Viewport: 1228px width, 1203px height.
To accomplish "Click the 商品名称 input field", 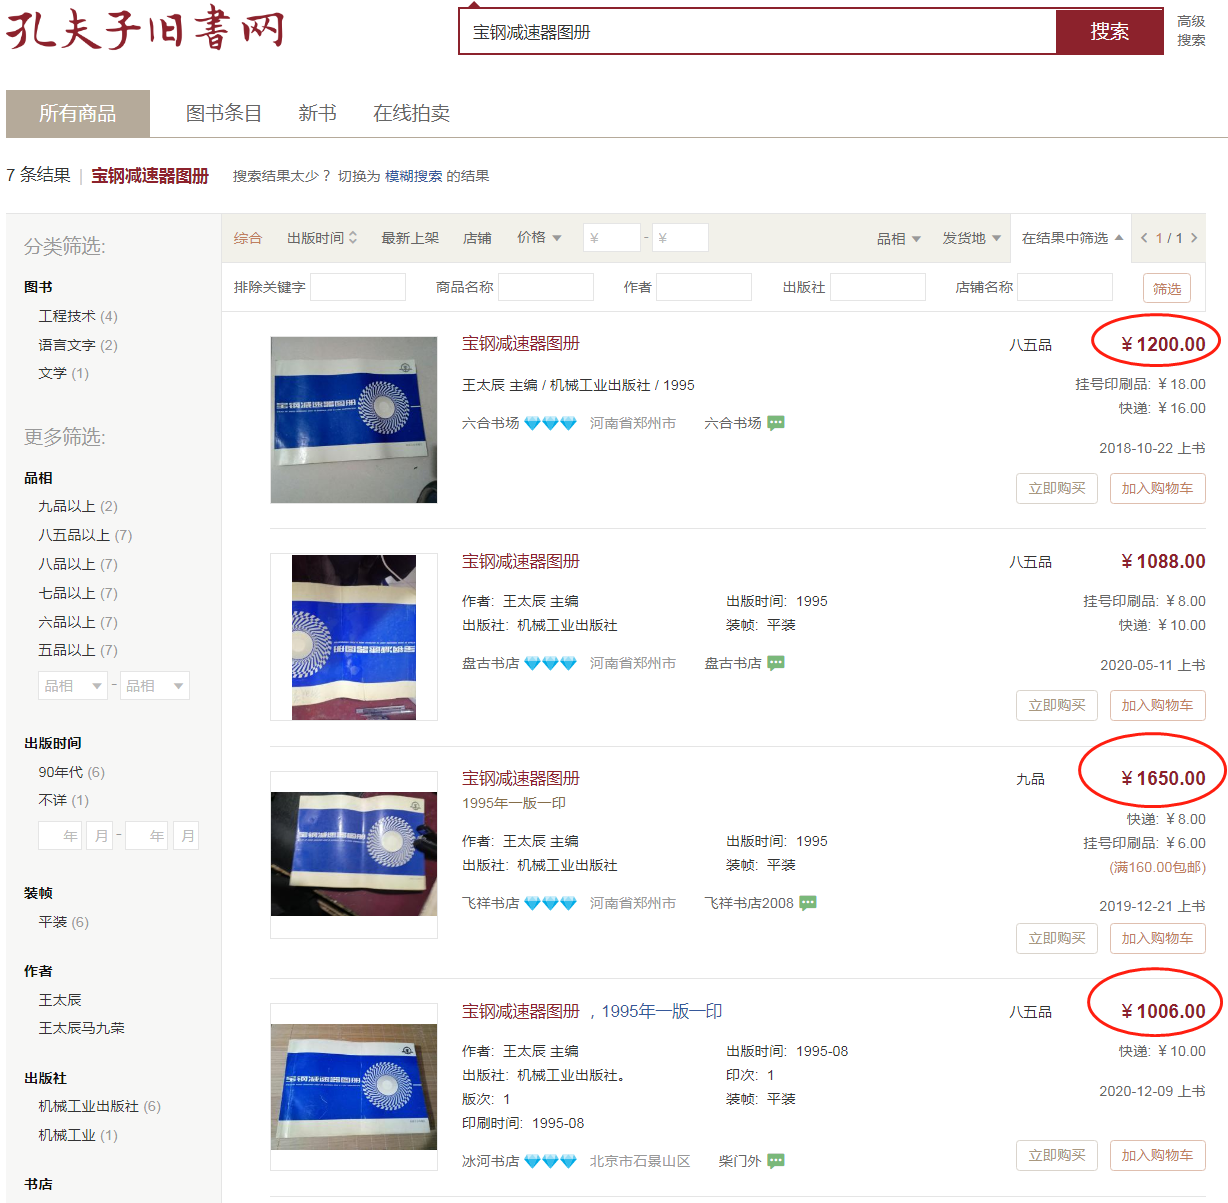I will (x=546, y=287).
